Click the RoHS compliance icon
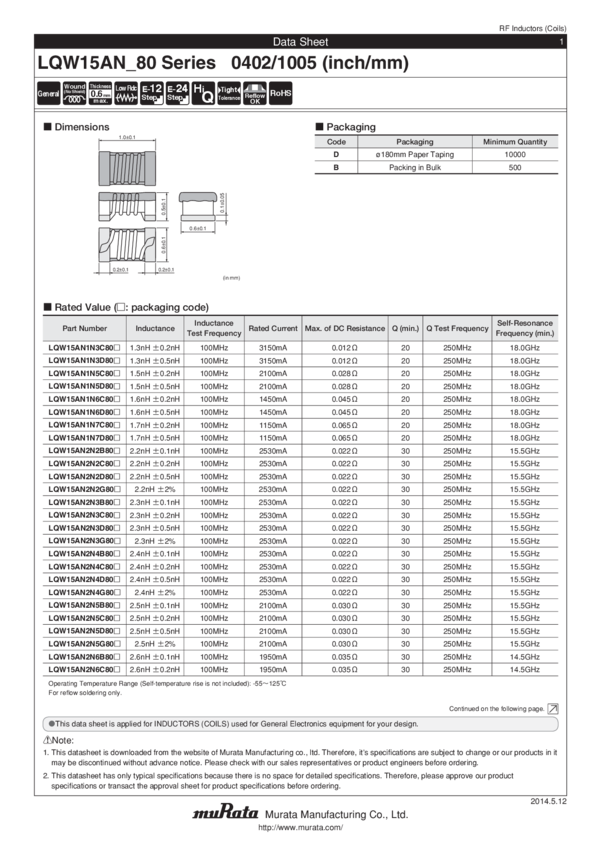 coord(280,93)
